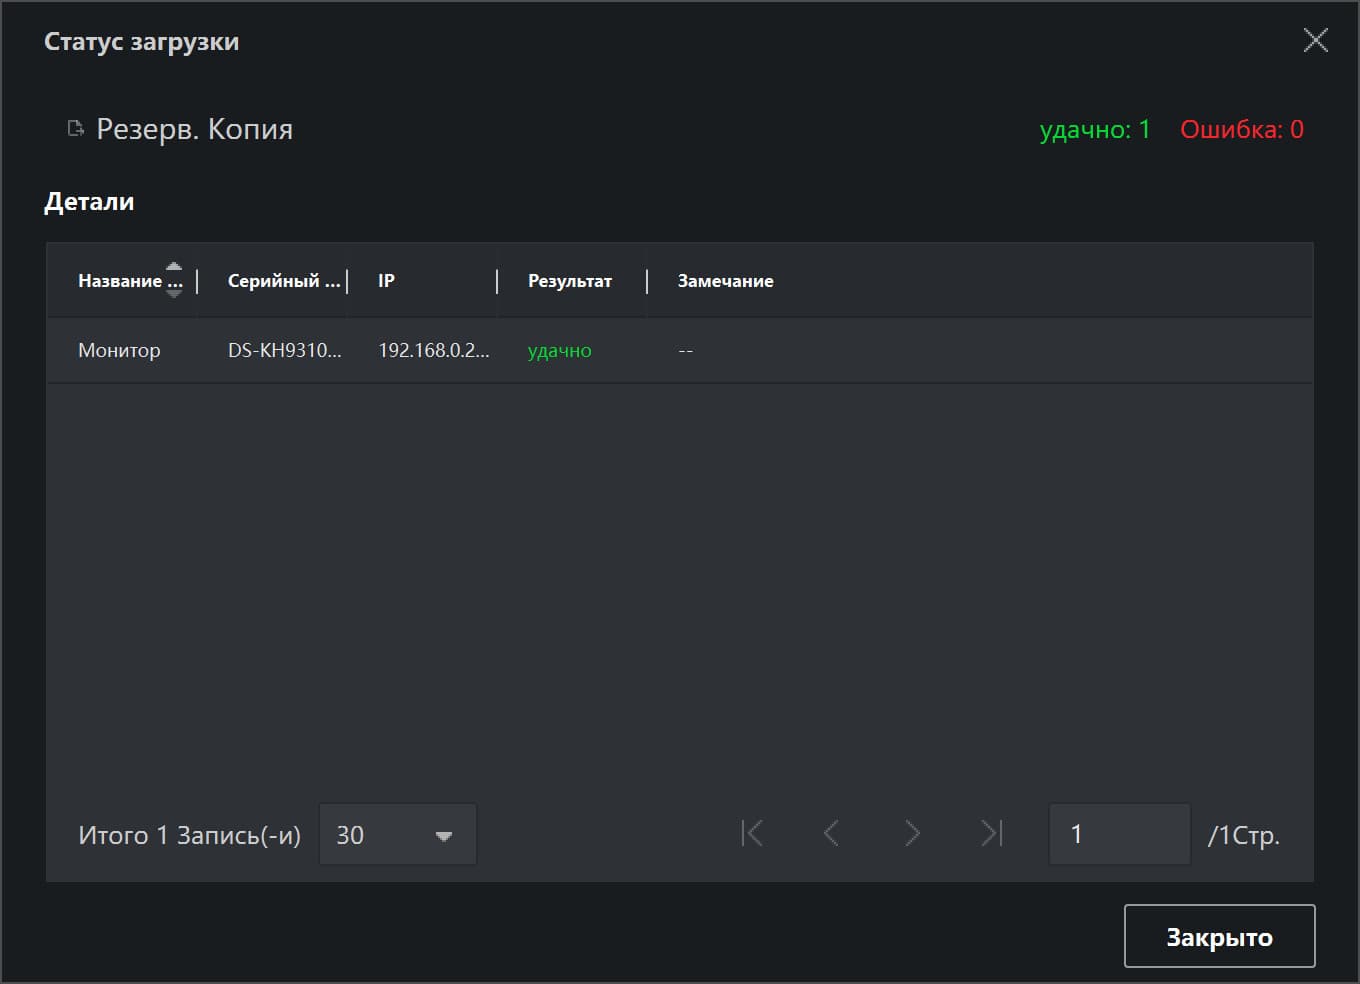Jump to the last page of results

tap(991, 833)
